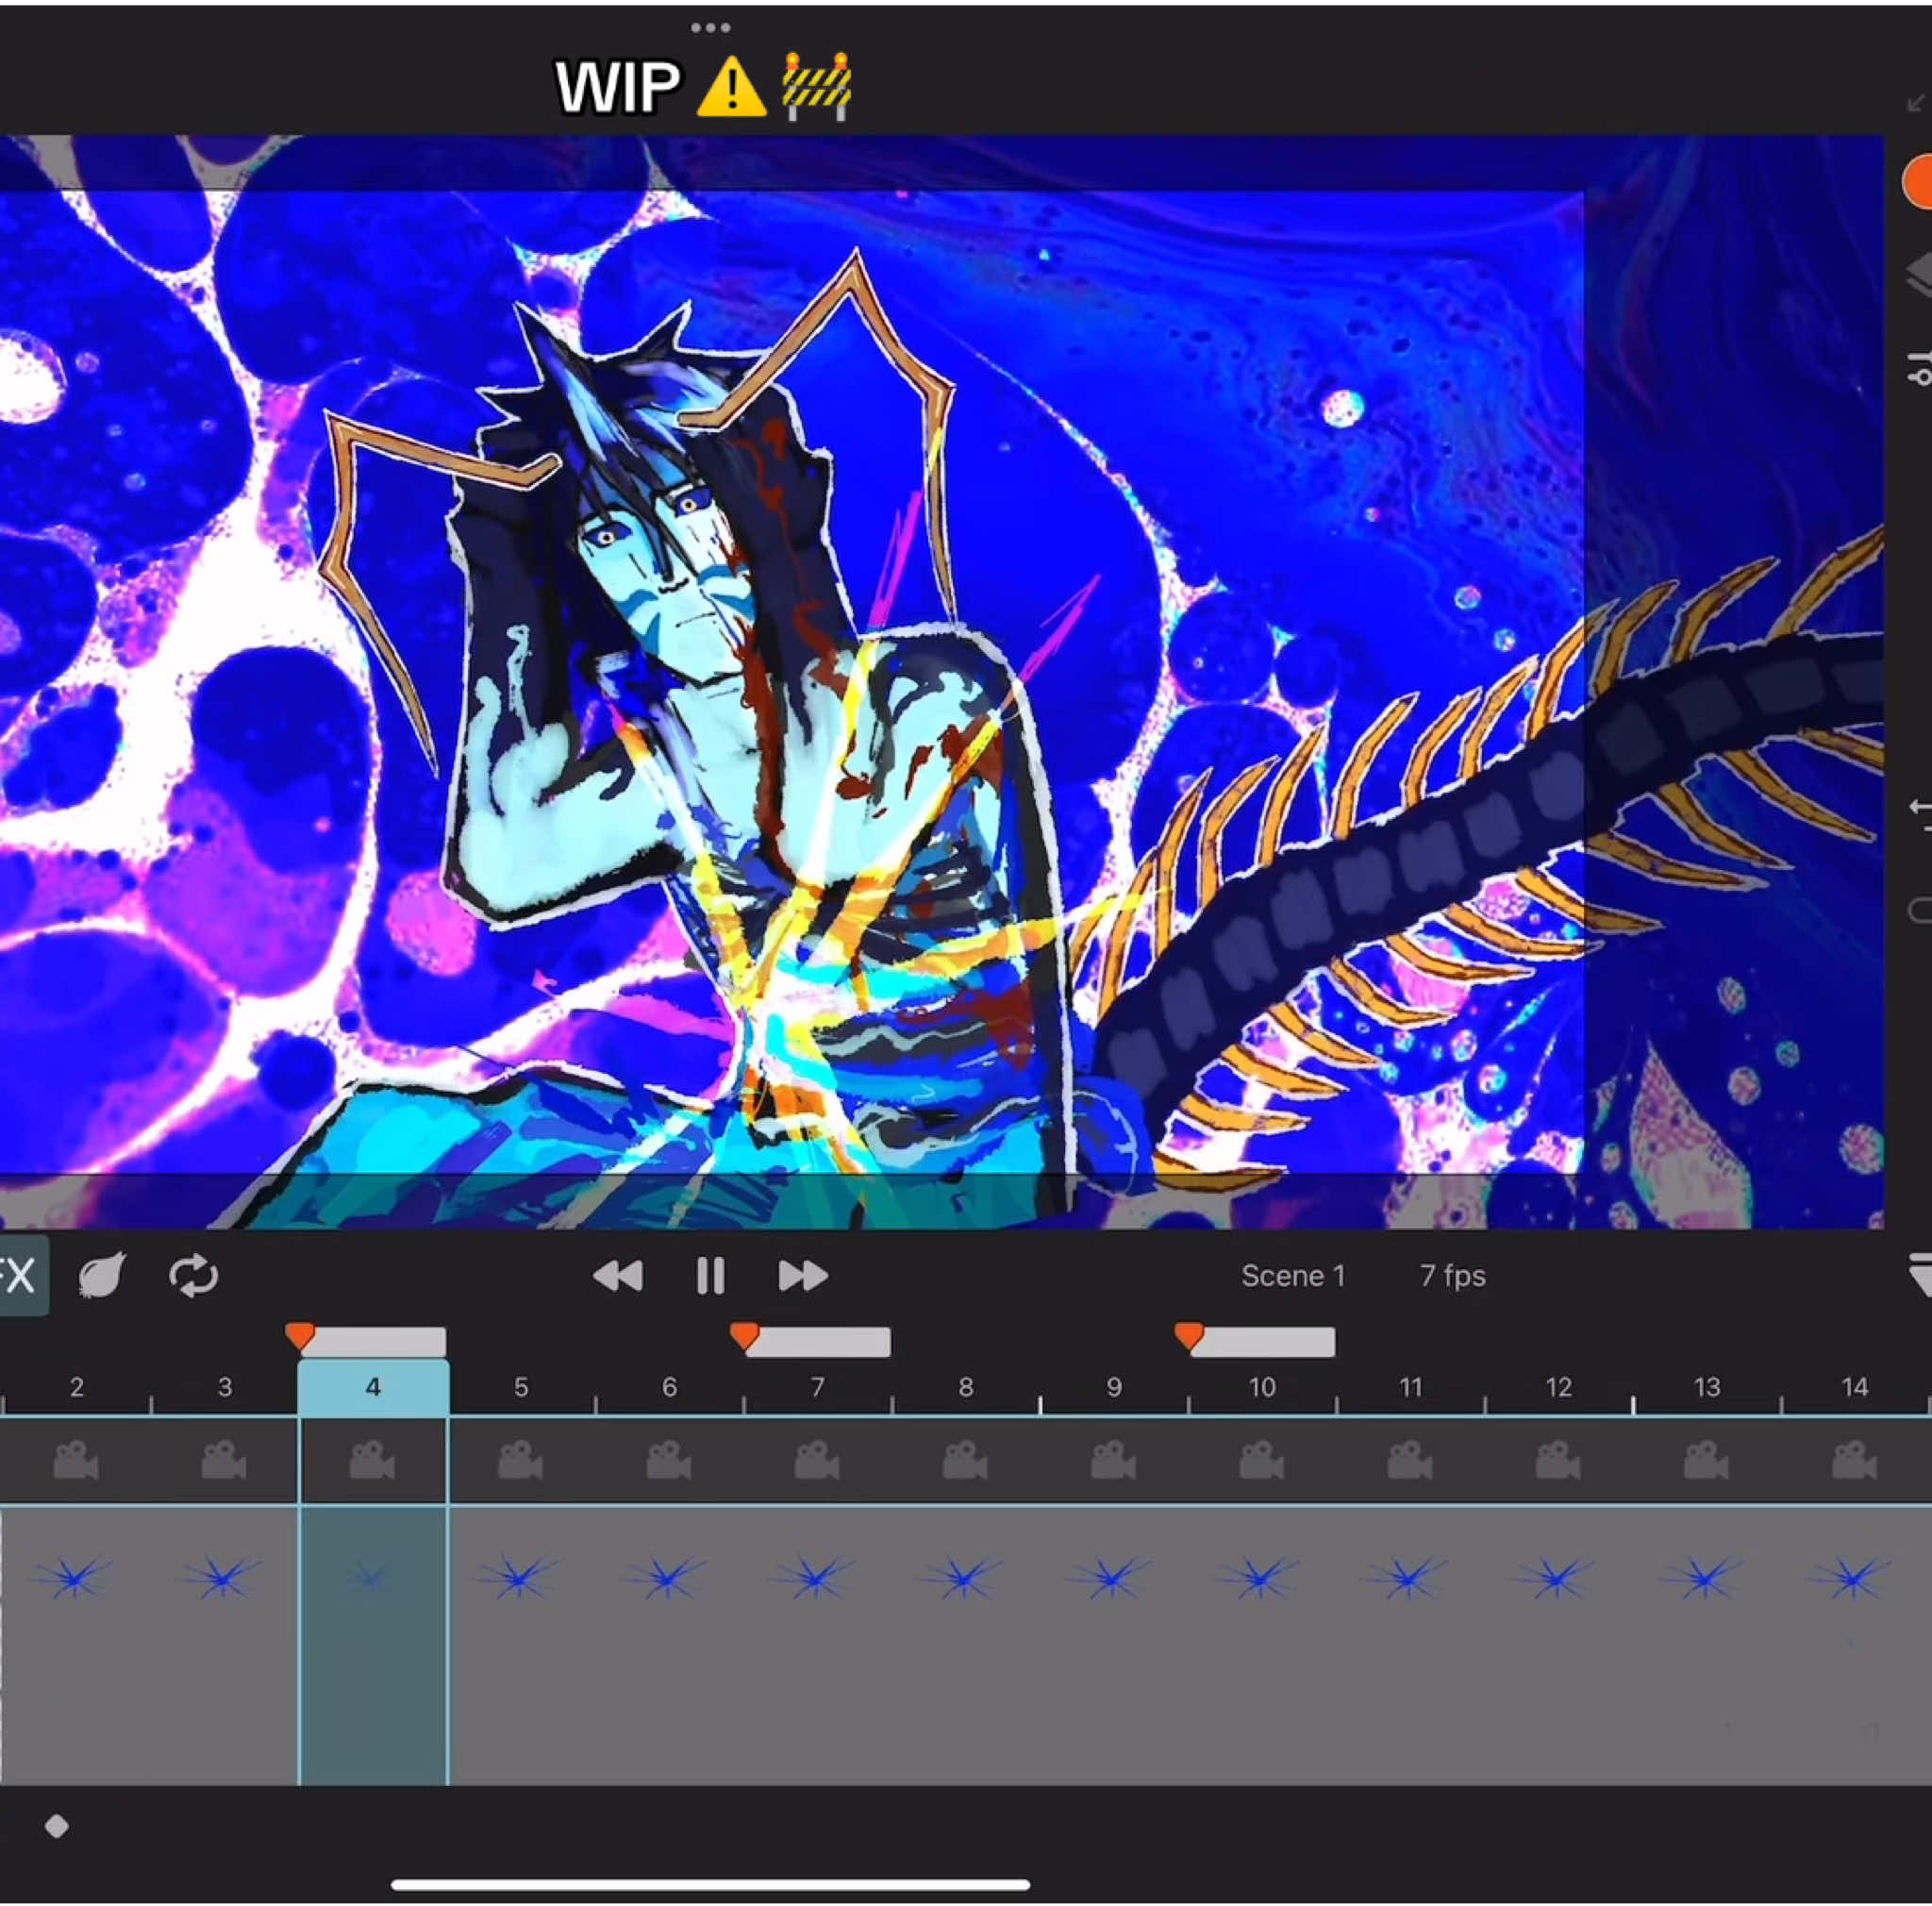Click the gray marker label bar above frame 7
The height and width of the screenshot is (1906, 1932).
click(818, 1342)
